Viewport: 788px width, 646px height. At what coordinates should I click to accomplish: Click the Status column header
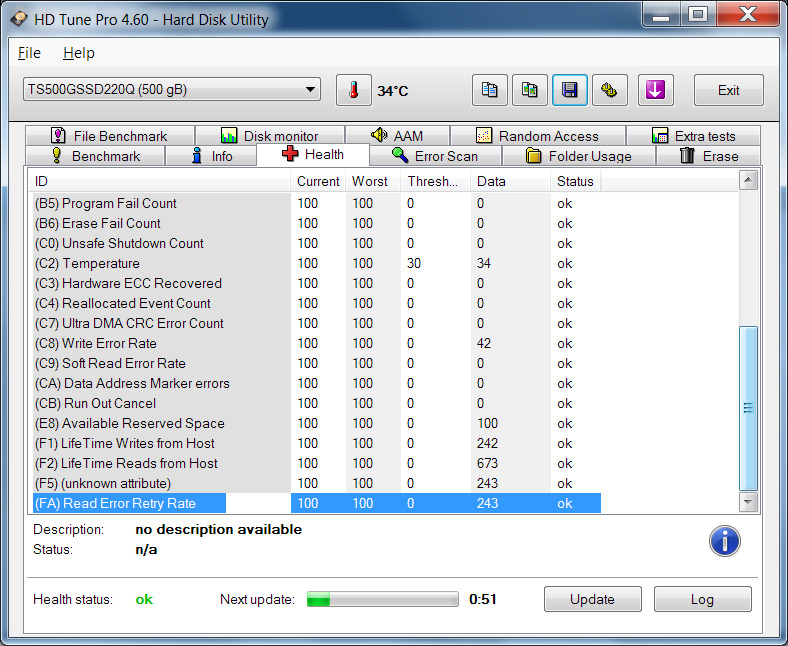coord(576,181)
